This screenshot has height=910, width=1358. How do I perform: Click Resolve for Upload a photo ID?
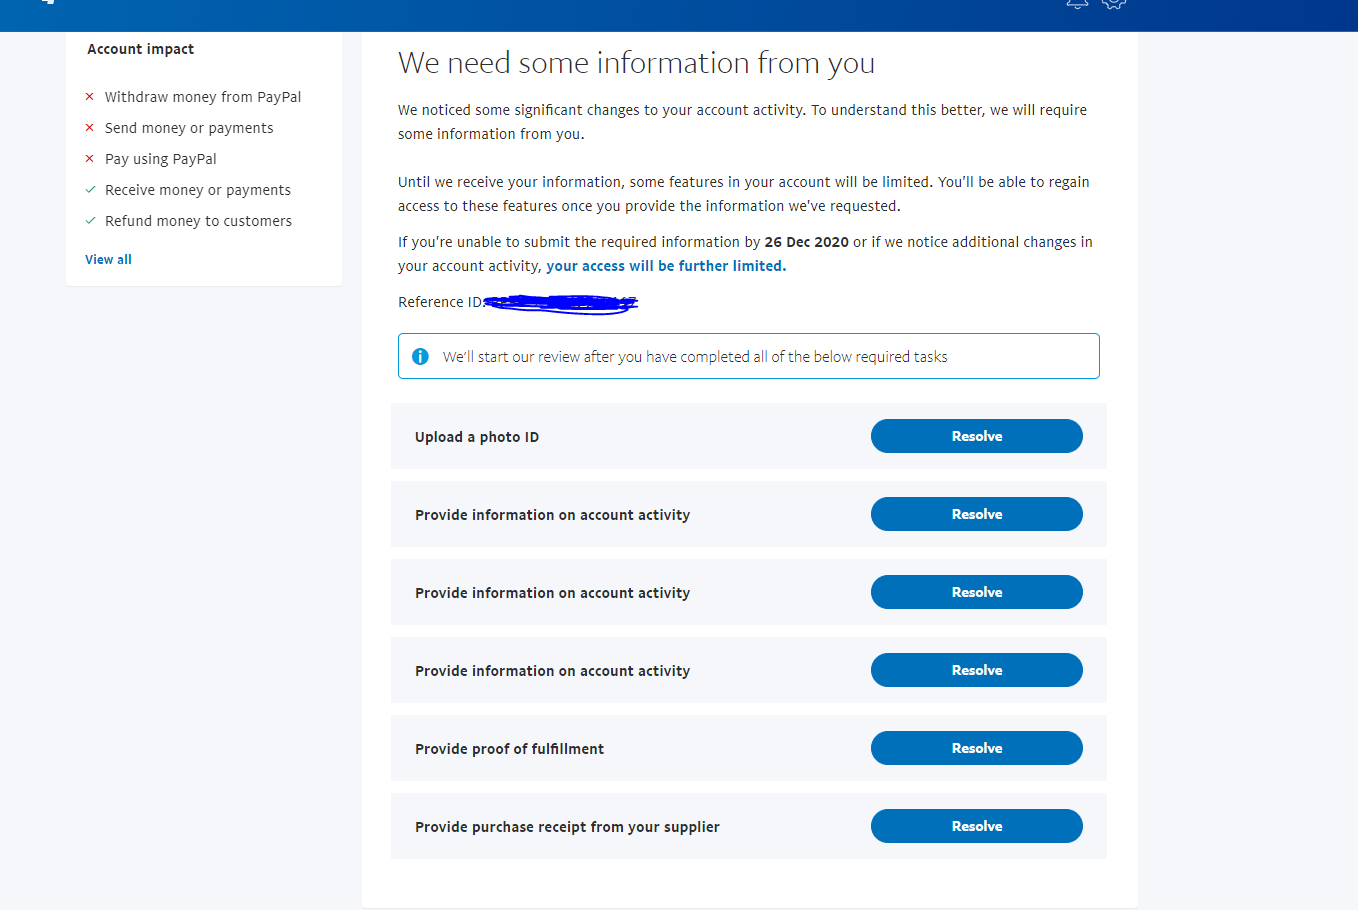click(976, 436)
